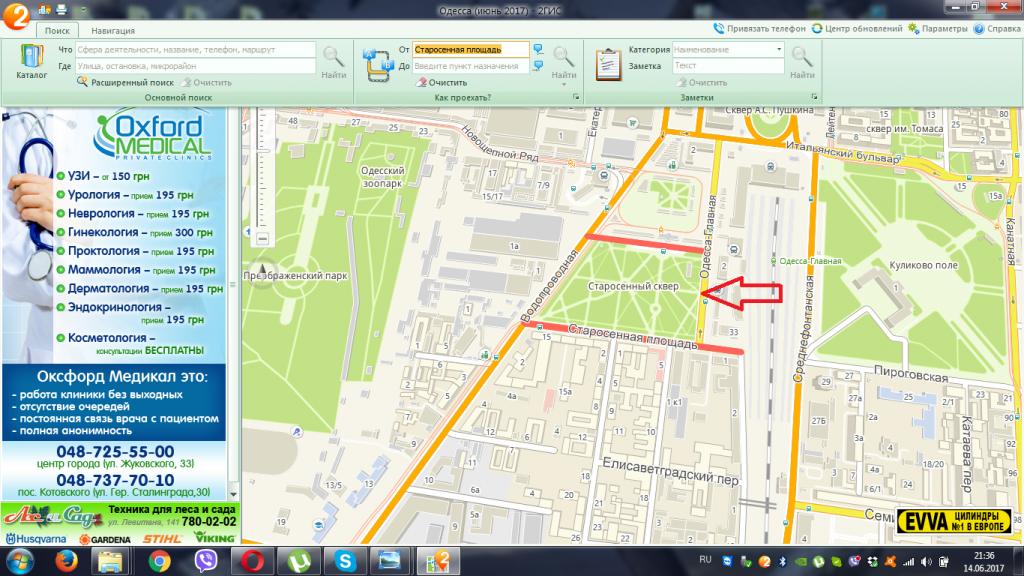This screenshot has width=1024, height=576.
Task: Open Параметры settings
Action: coord(940,29)
